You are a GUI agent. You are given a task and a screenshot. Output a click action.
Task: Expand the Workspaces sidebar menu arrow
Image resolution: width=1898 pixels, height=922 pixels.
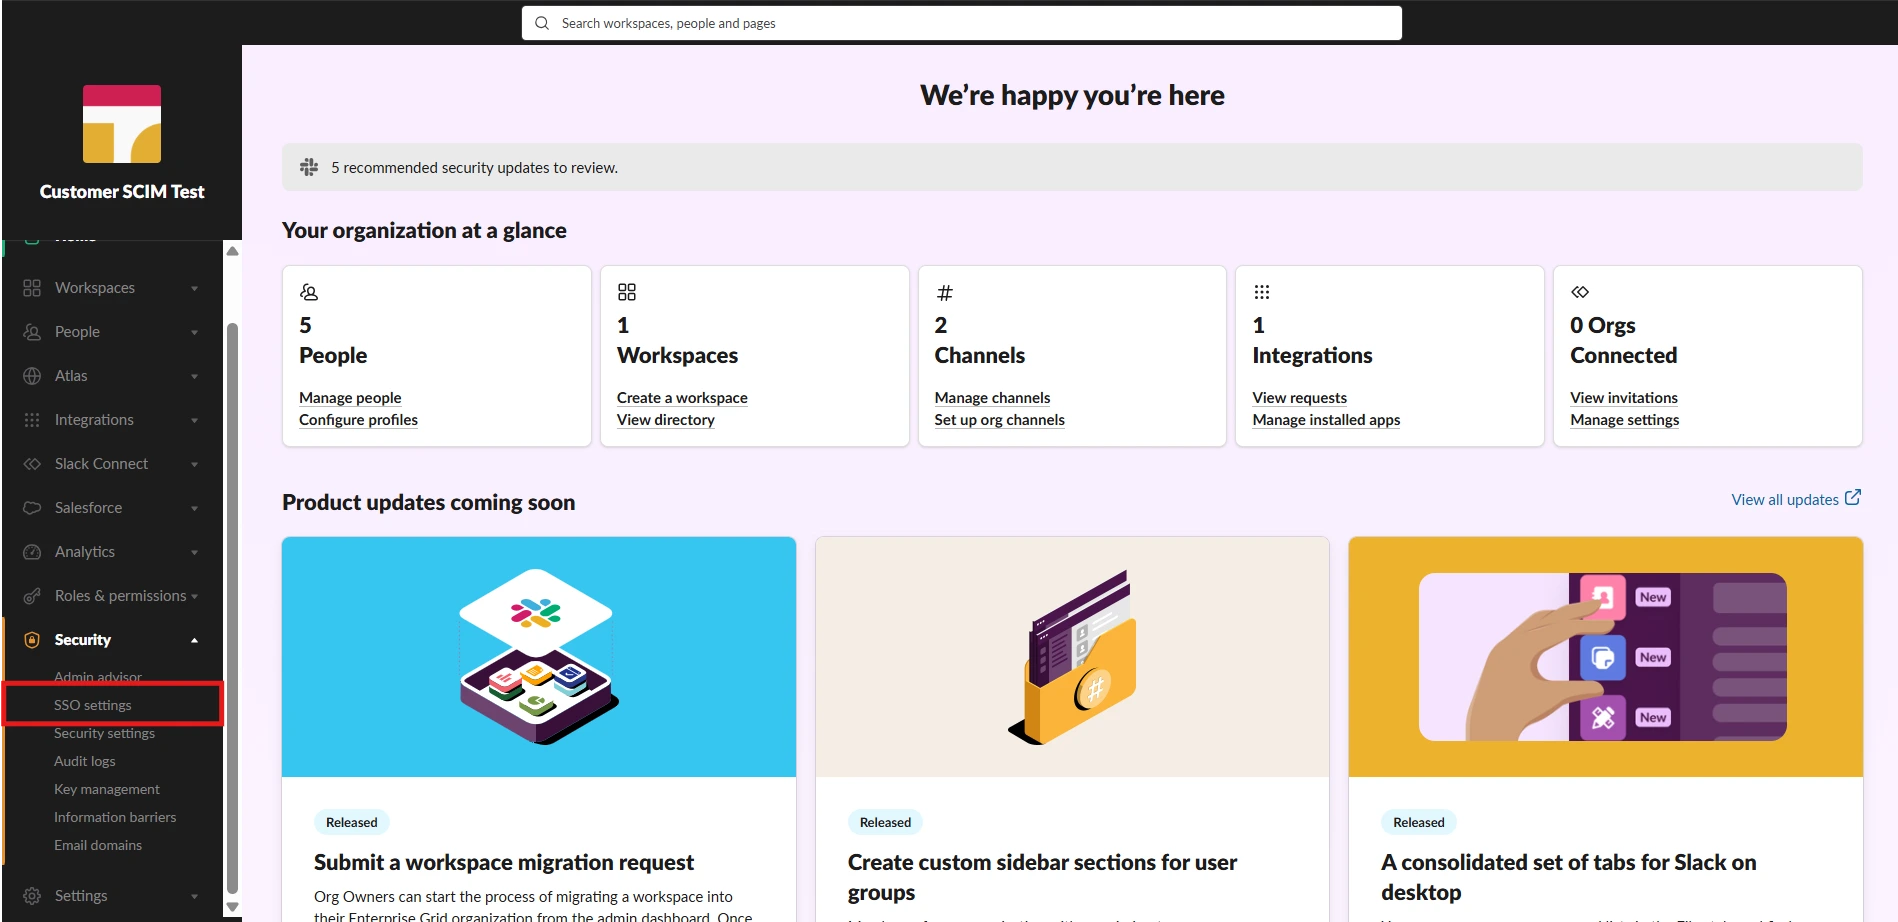[194, 288]
